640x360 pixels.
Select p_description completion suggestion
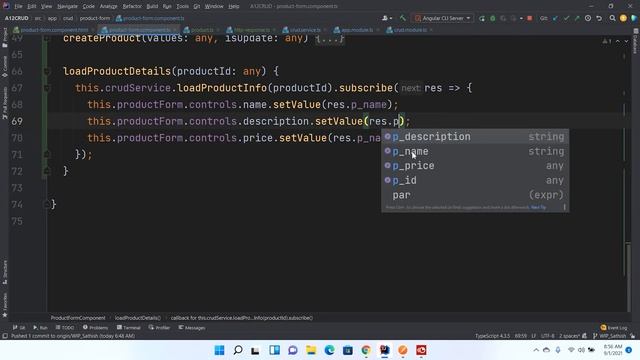click(475, 137)
